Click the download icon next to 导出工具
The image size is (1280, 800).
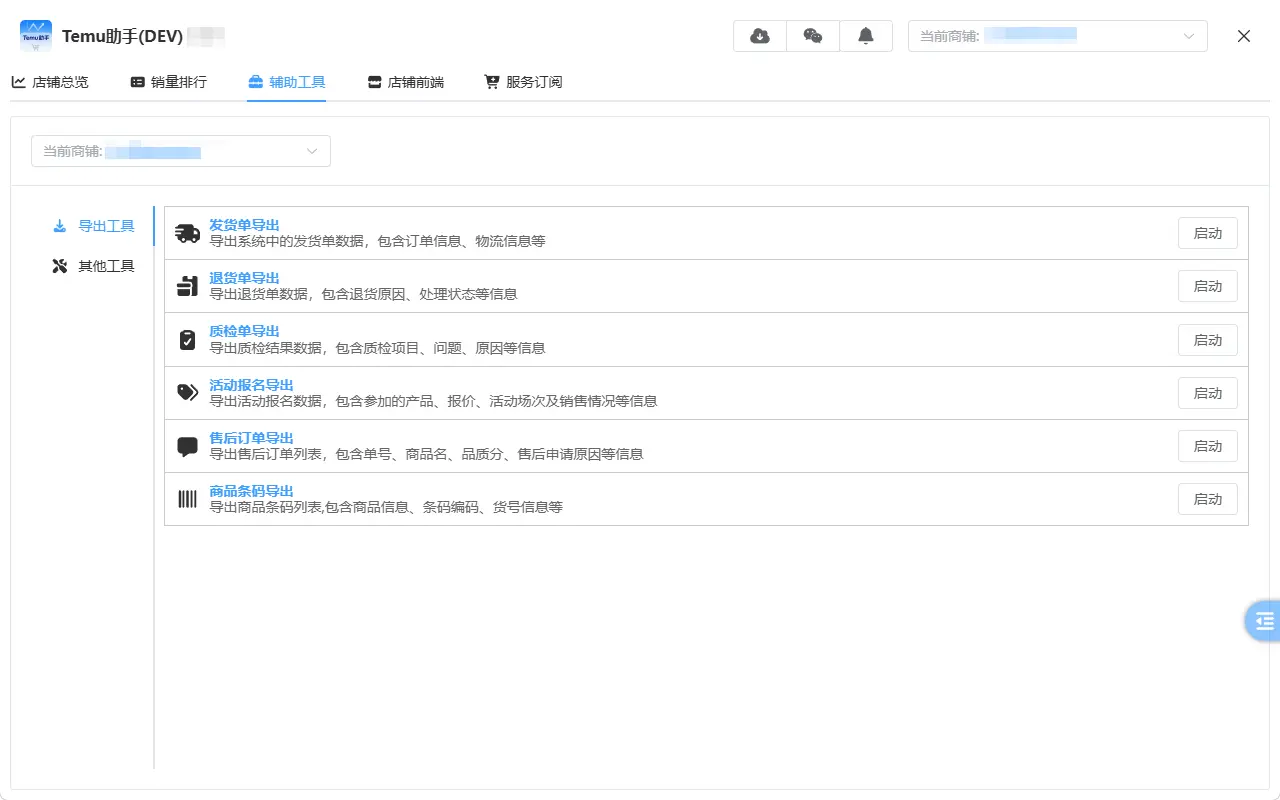[x=59, y=225]
